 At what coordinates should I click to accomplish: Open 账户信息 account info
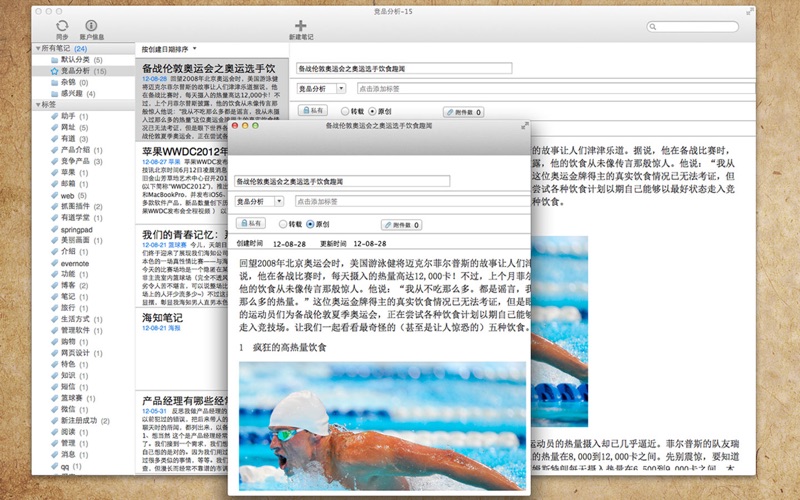[x=91, y=25]
